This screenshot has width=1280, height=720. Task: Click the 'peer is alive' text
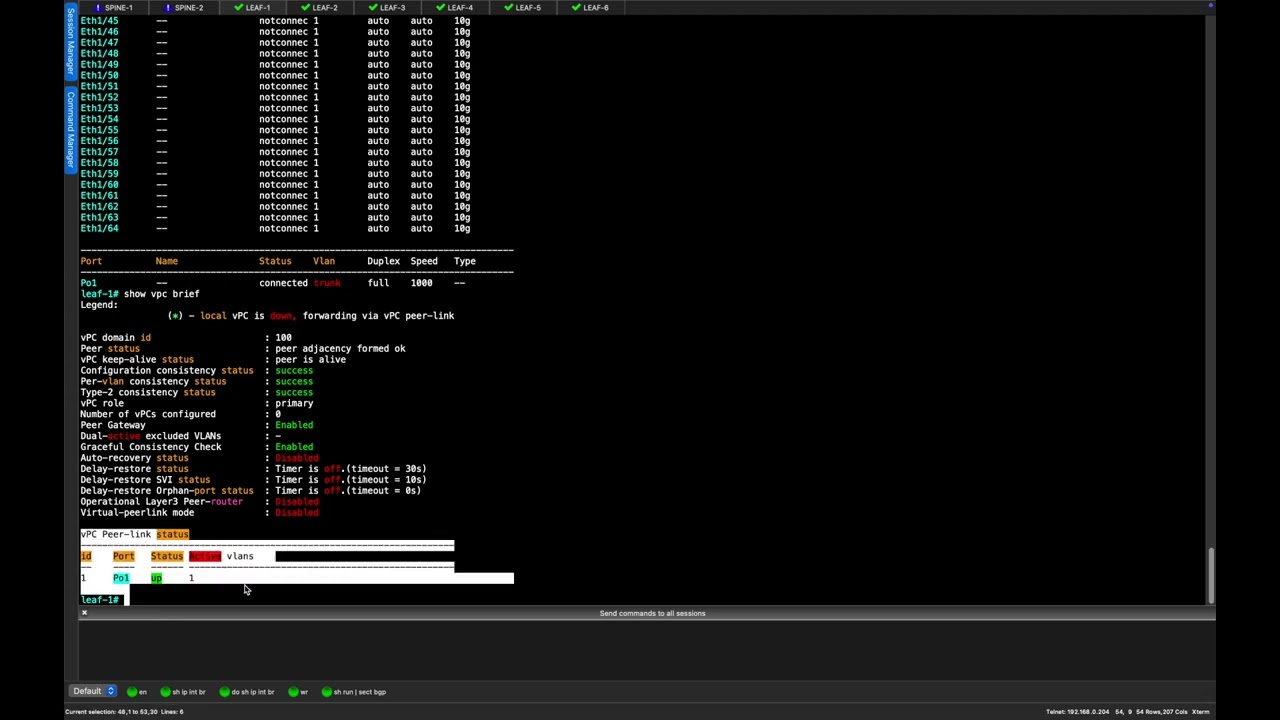pos(310,360)
